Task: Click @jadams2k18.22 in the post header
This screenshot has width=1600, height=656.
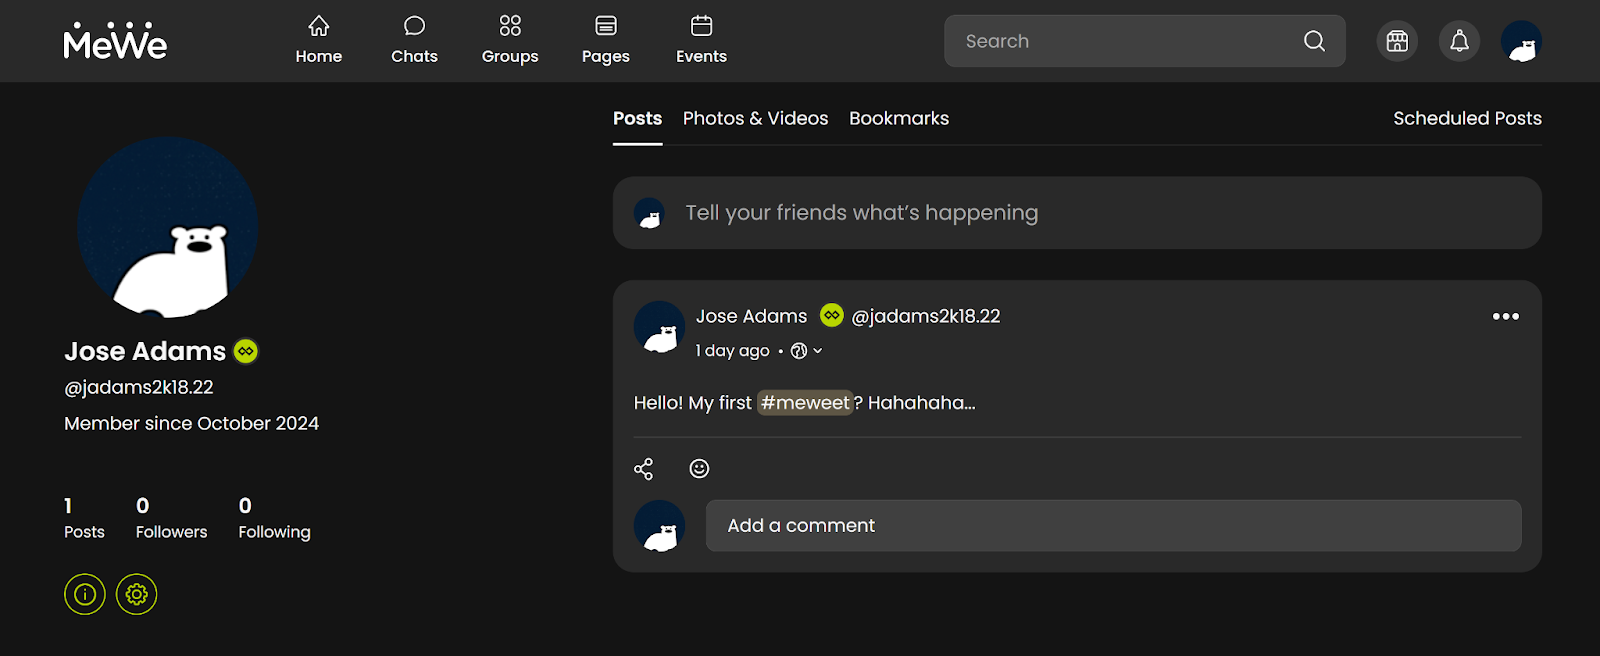Action: click(x=925, y=316)
